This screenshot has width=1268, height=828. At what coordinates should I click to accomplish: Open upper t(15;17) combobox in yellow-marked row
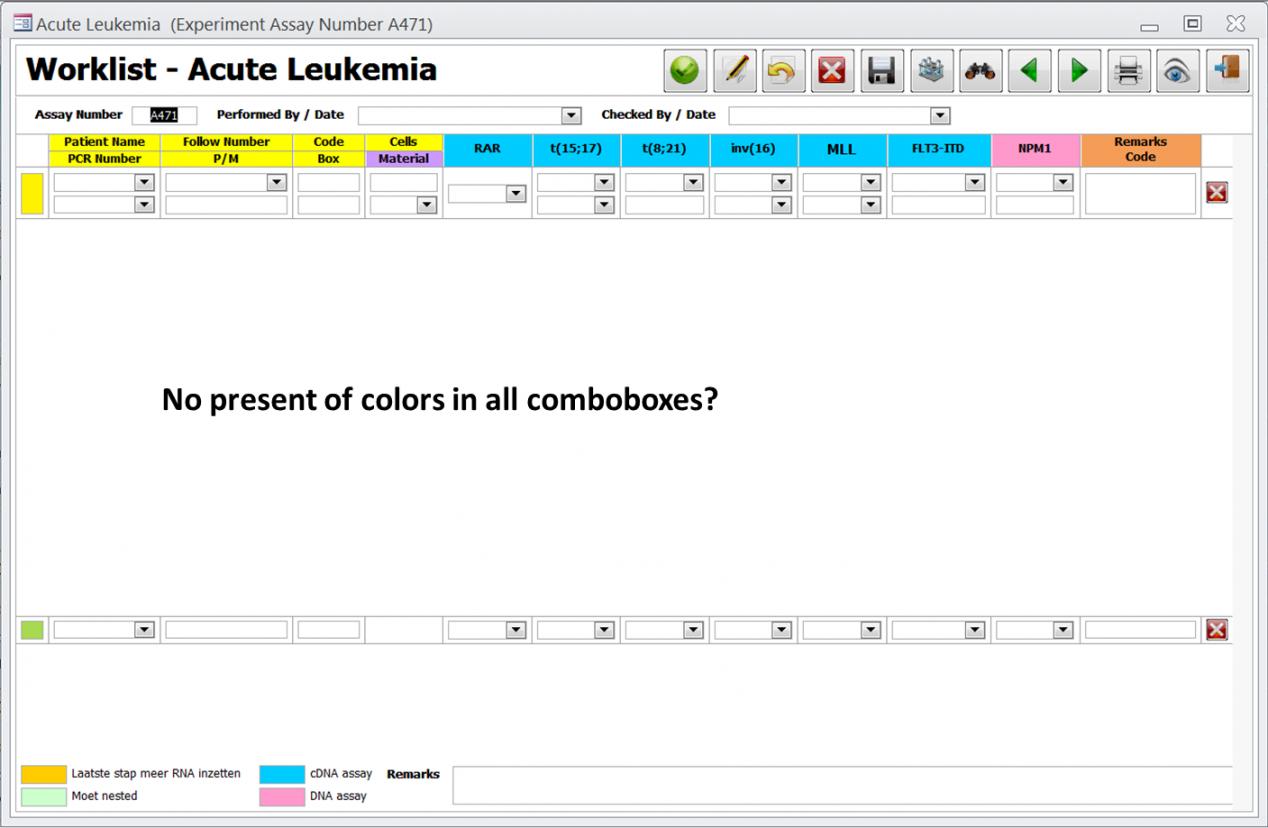(x=604, y=183)
